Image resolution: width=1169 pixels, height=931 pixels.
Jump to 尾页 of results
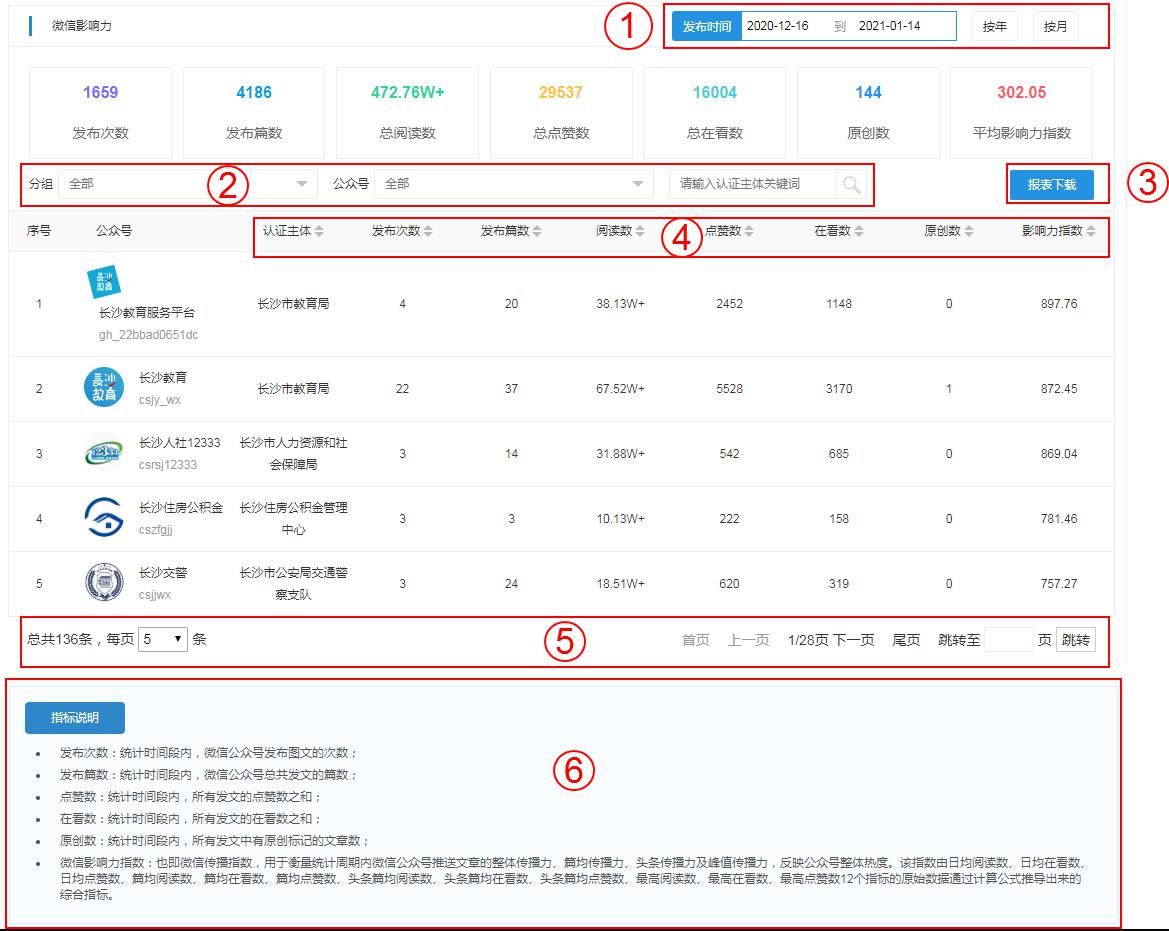pos(906,640)
